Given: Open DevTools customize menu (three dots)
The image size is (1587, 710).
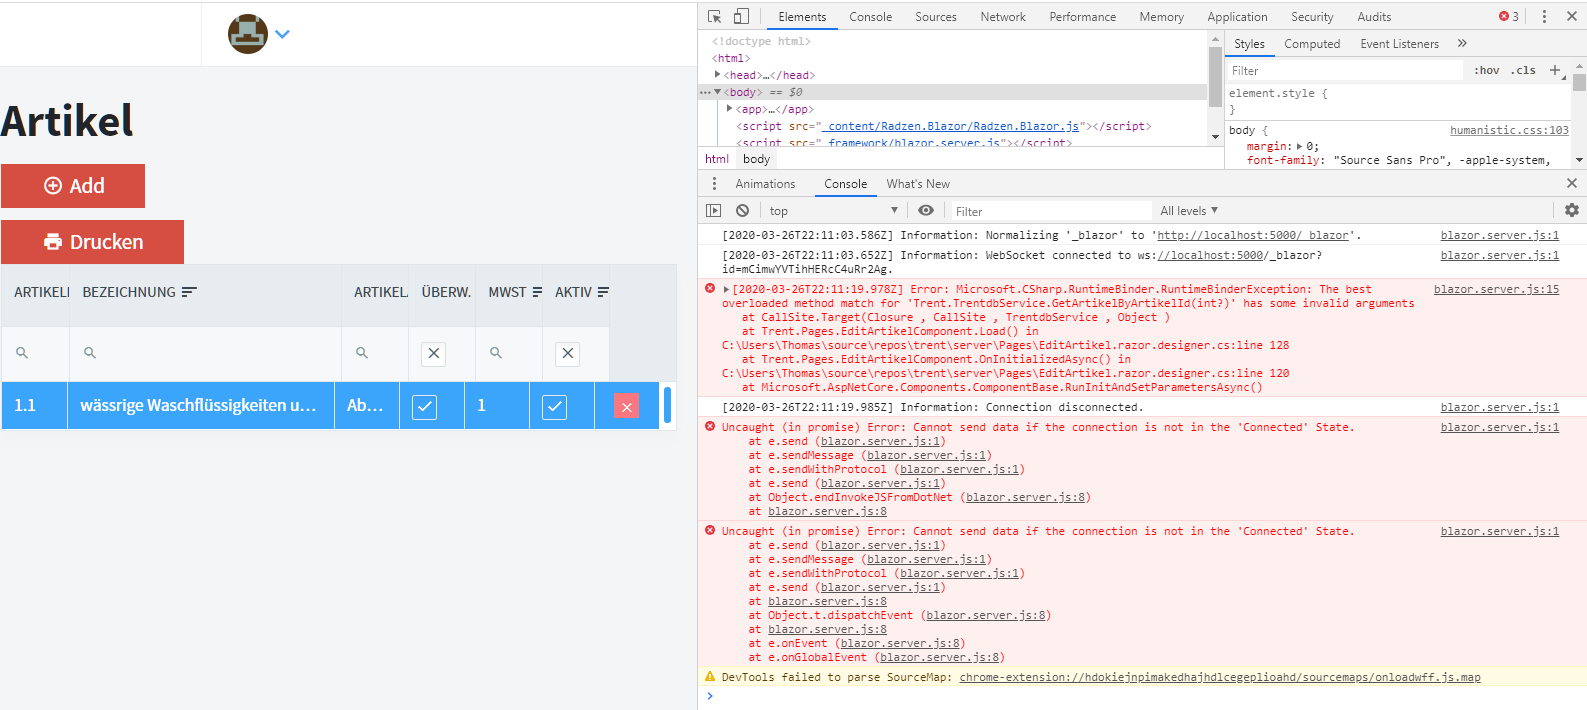Looking at the screenshot, I should coord(1544,16).
